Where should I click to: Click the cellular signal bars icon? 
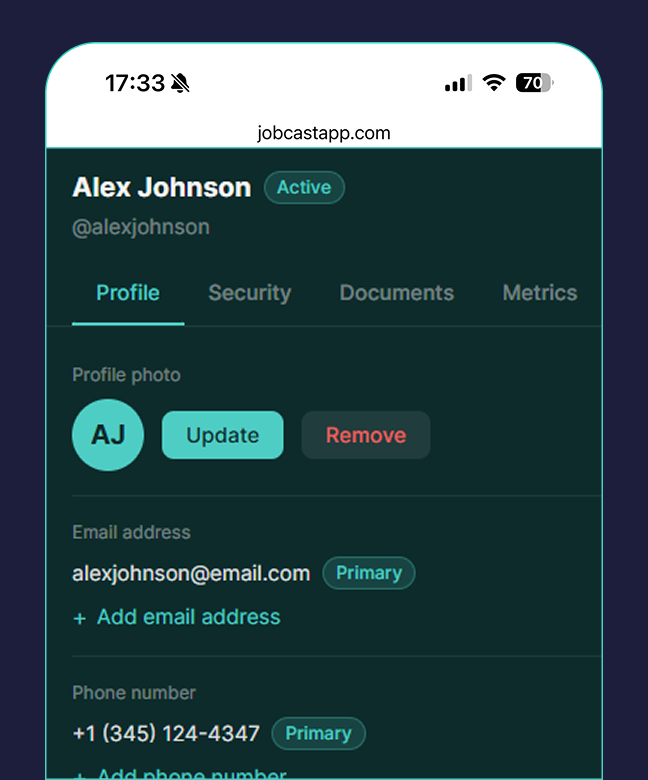pos(458,84)
